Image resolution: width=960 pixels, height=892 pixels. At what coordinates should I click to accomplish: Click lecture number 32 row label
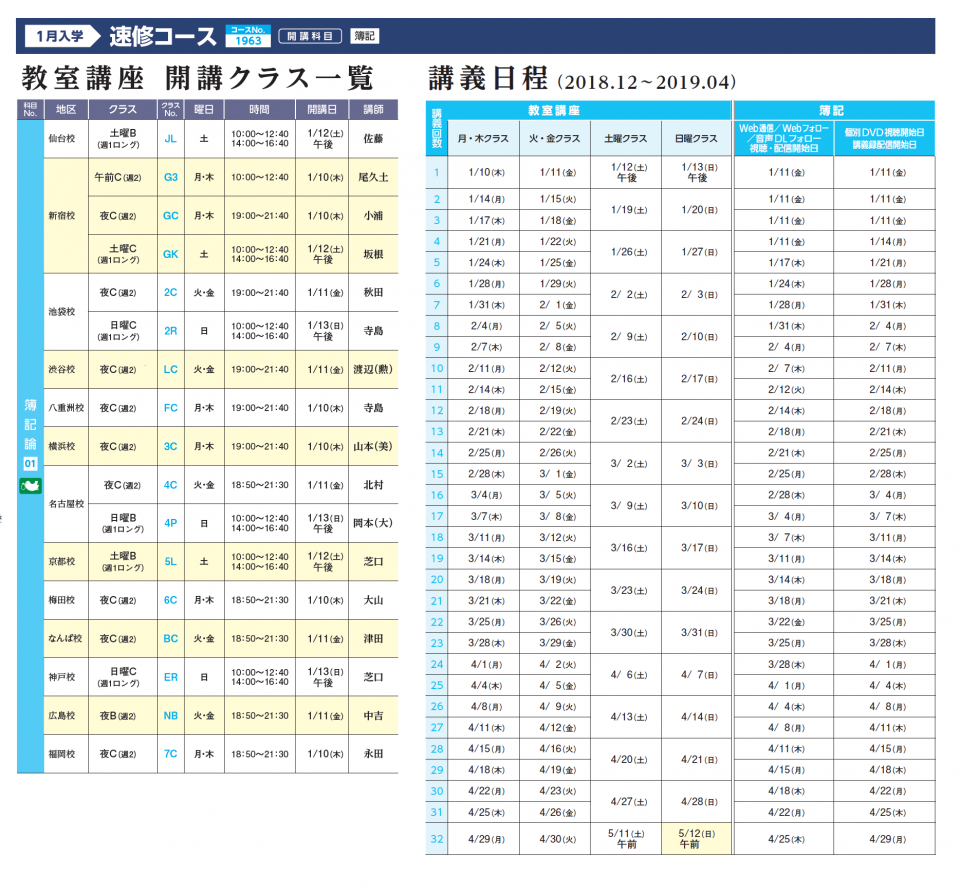(436, 838)
